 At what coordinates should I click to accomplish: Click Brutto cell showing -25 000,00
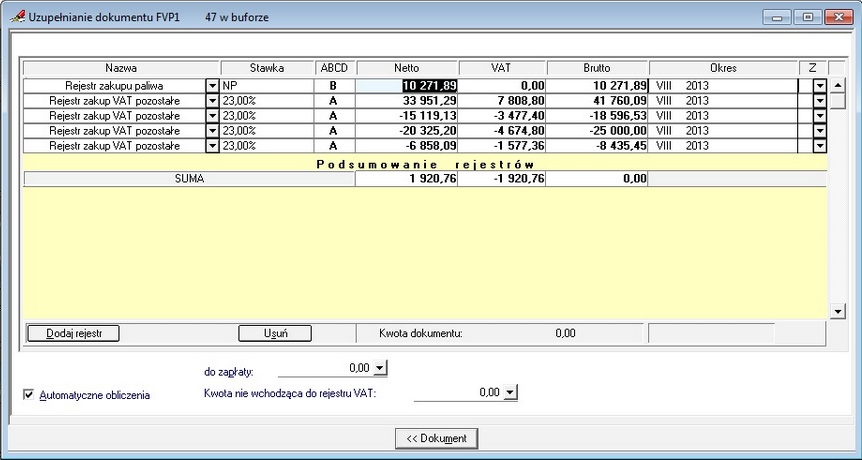point(598,131)
